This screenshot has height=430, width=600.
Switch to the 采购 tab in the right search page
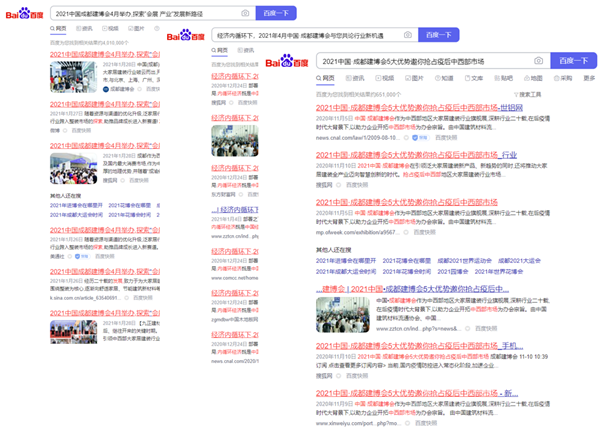tap(563, 78)
